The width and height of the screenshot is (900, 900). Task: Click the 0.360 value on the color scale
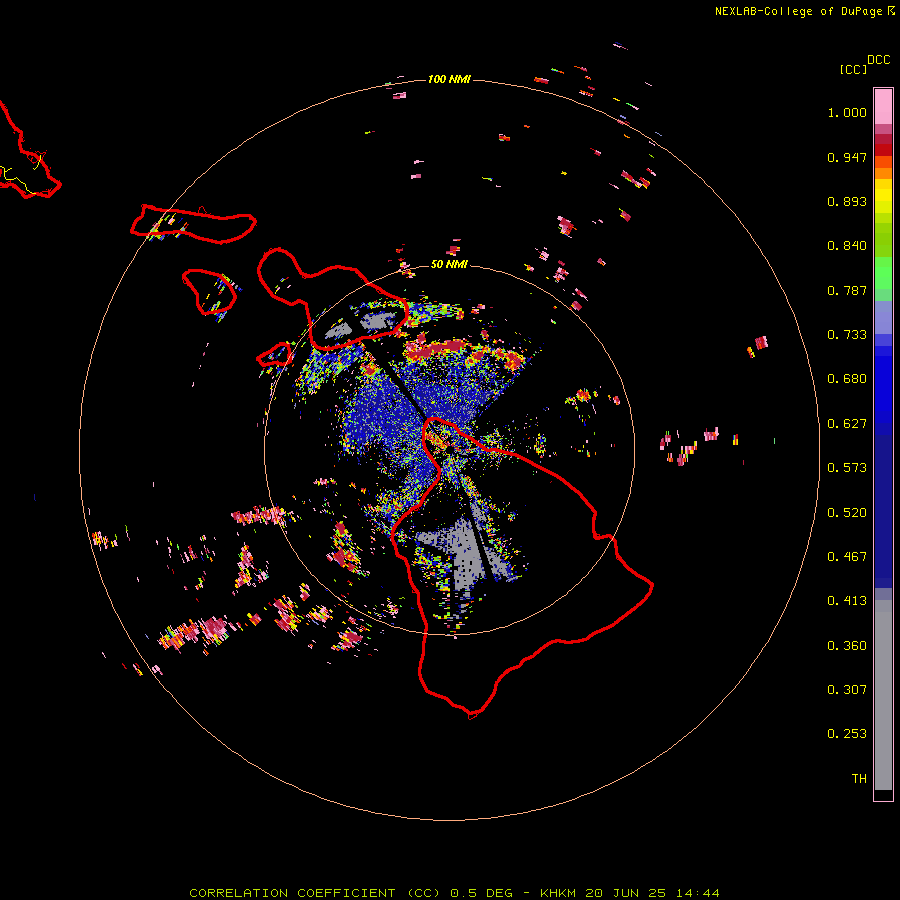pos(847,646)
